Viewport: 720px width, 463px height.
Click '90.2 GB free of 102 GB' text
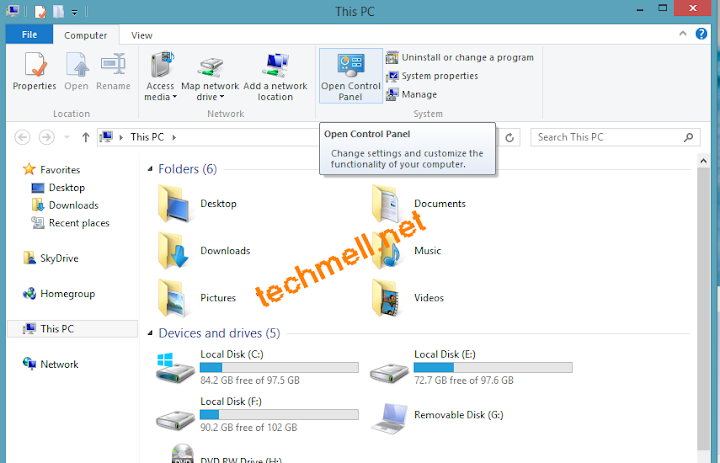248,427
